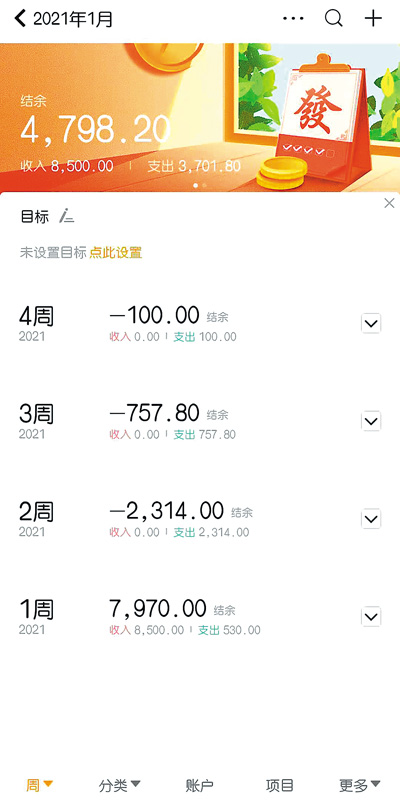This screenshot has width=400, height=811.
Task: Open the 分类 dropdown in bottom bar
Action: click(x=120, y=786)
